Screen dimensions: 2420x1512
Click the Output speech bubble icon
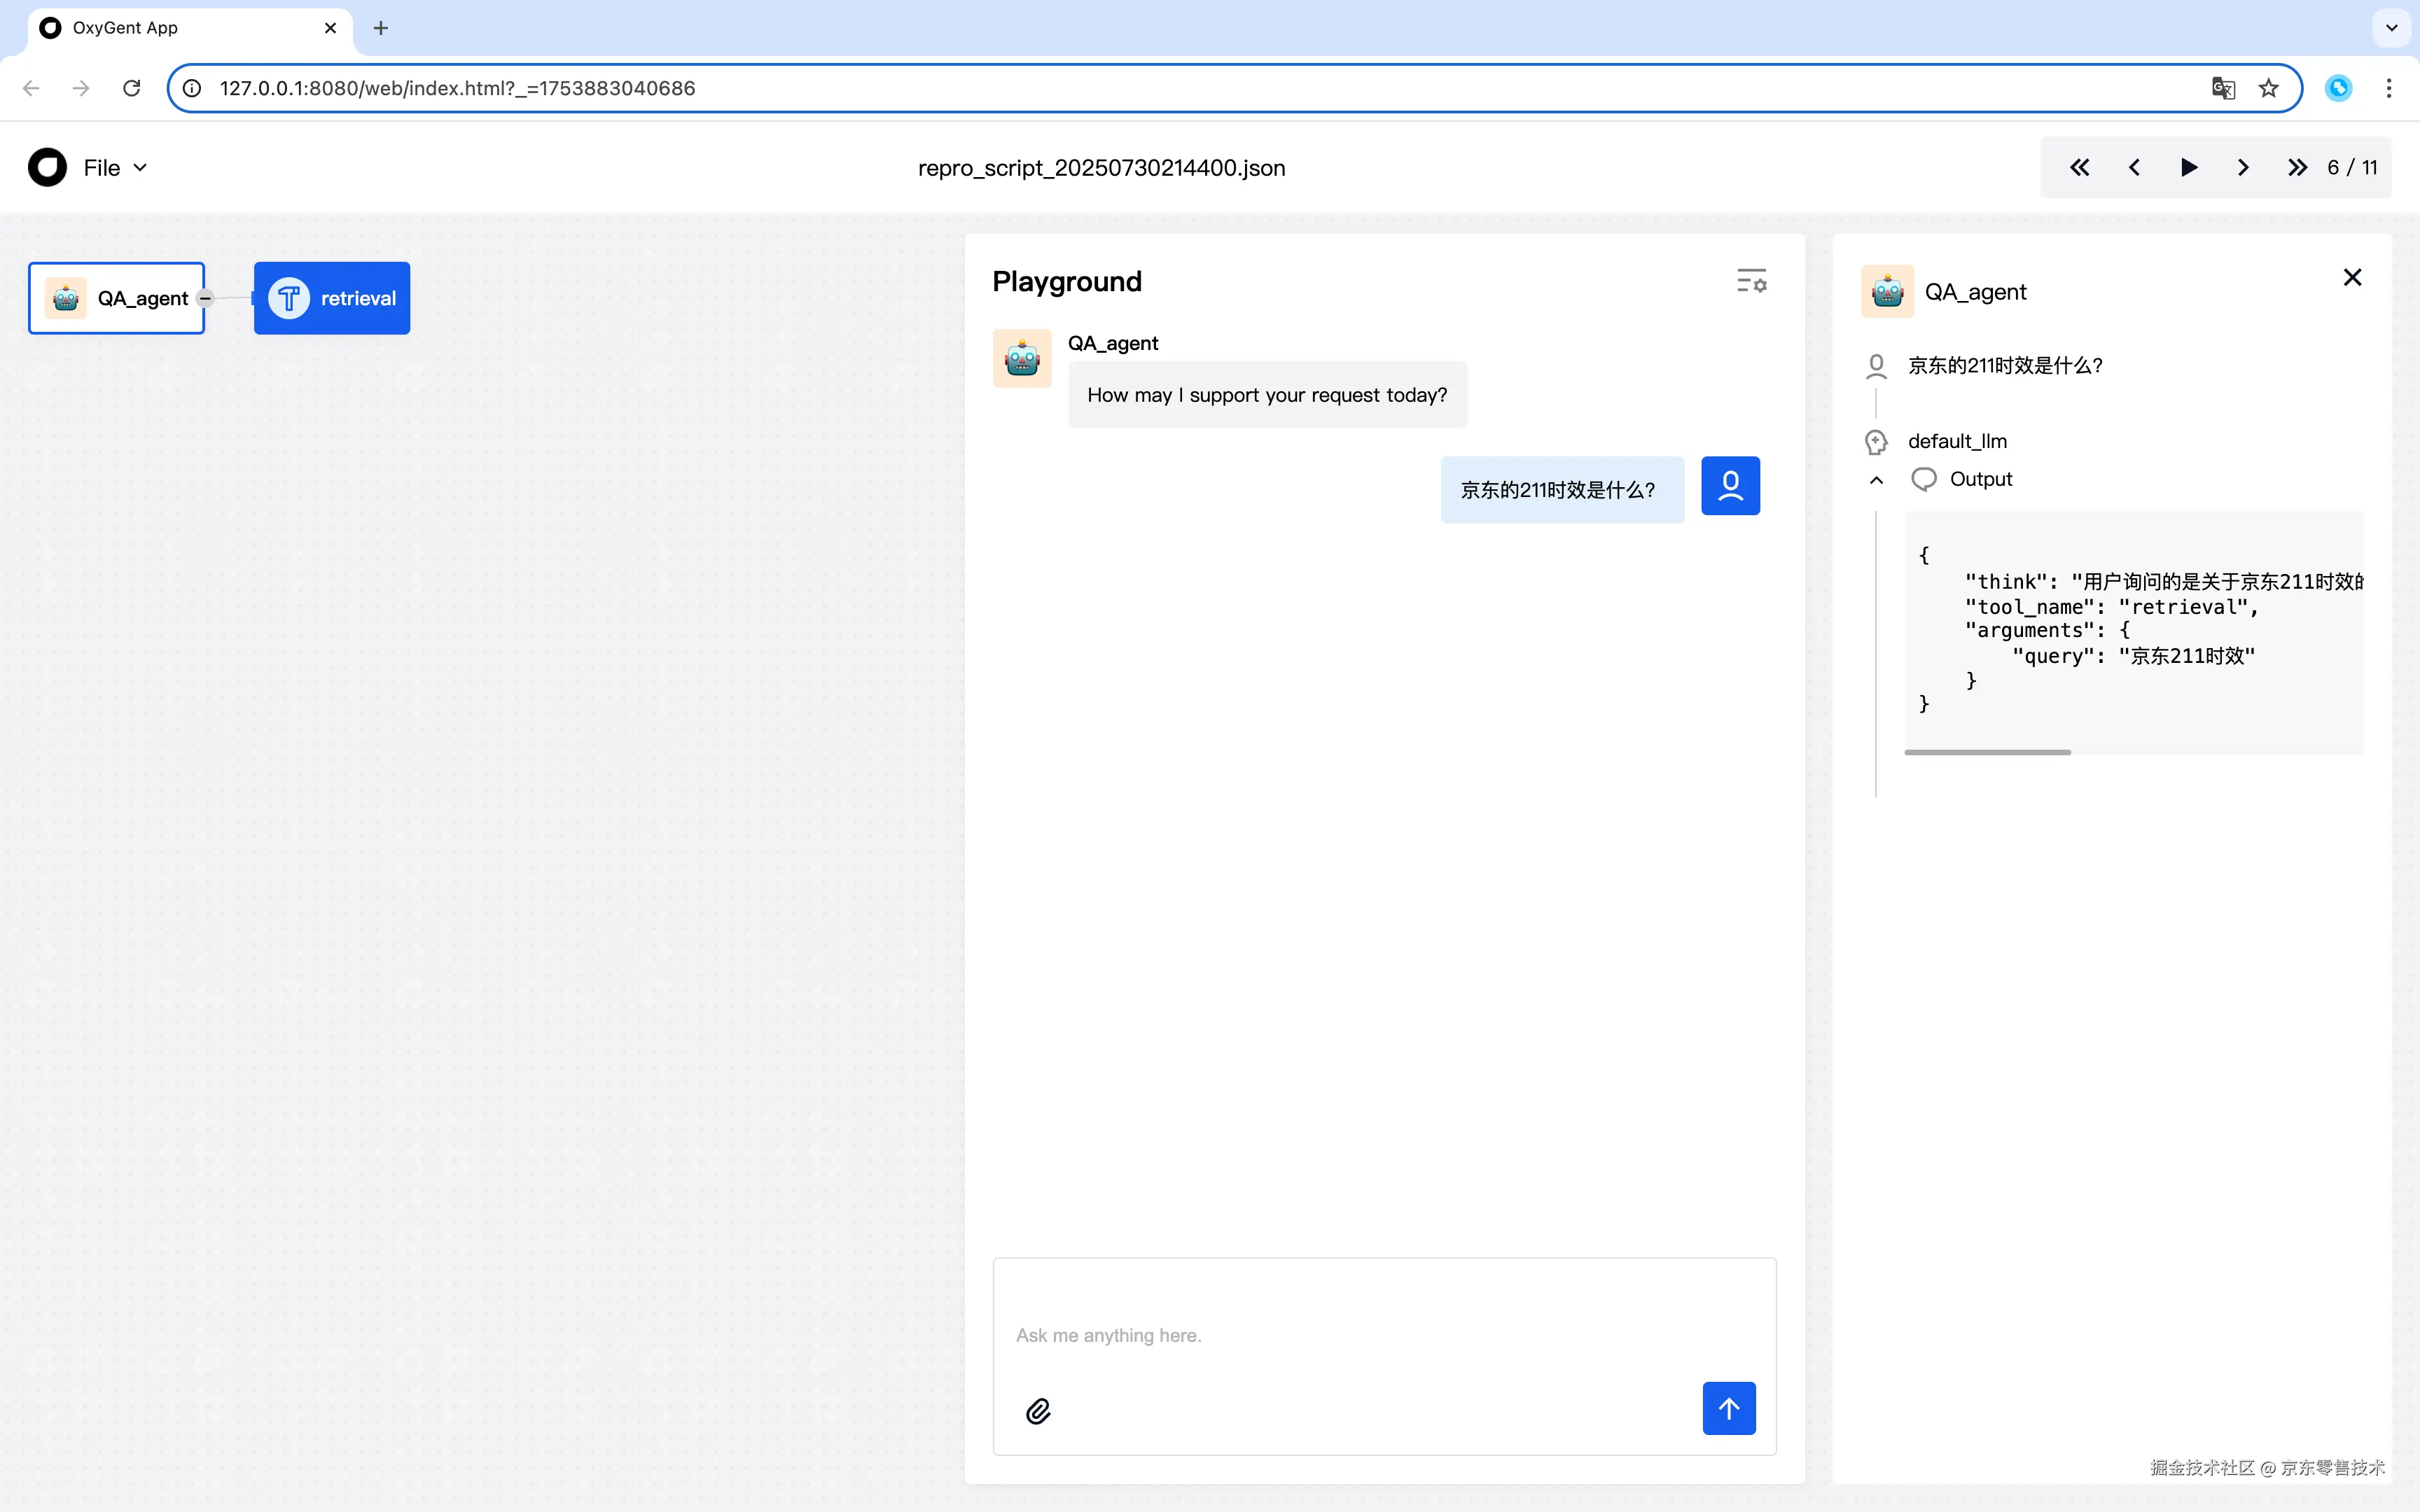pos(1924,480)
